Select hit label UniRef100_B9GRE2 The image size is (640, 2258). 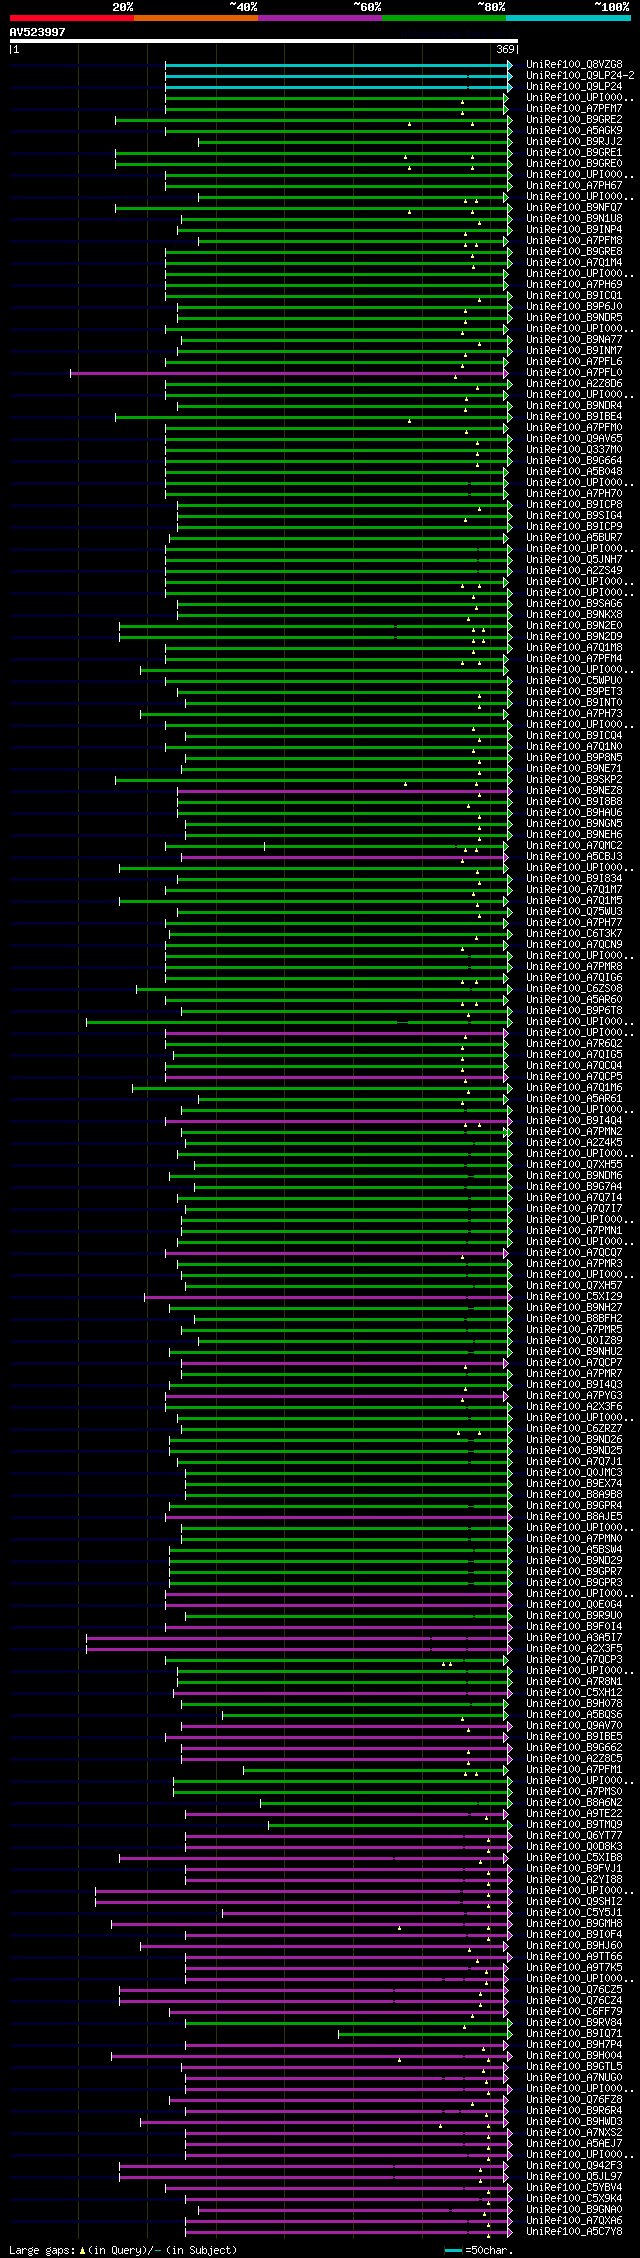pyautogui.click(x=574, y=120)
